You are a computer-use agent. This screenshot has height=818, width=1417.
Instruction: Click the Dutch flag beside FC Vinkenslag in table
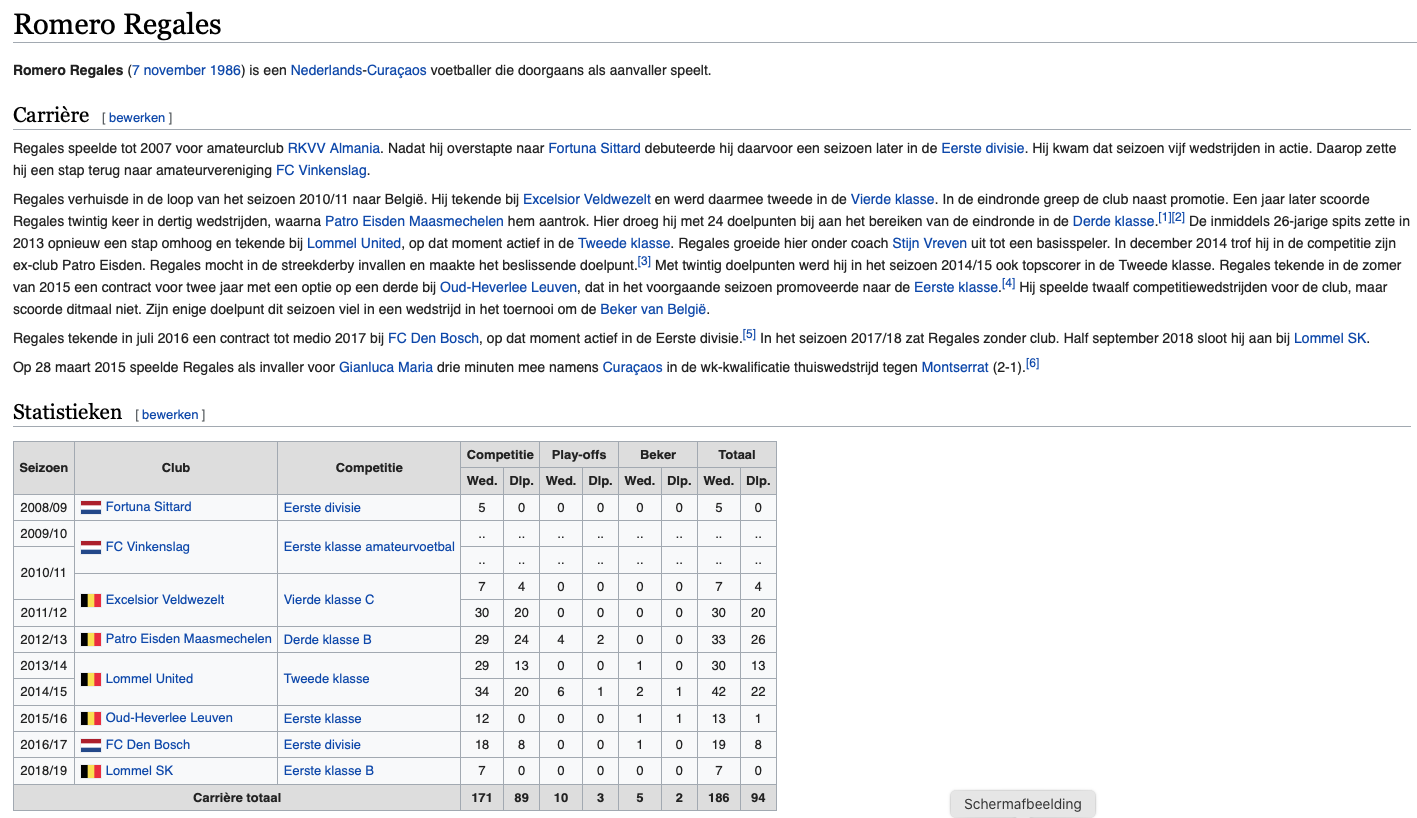91,547
